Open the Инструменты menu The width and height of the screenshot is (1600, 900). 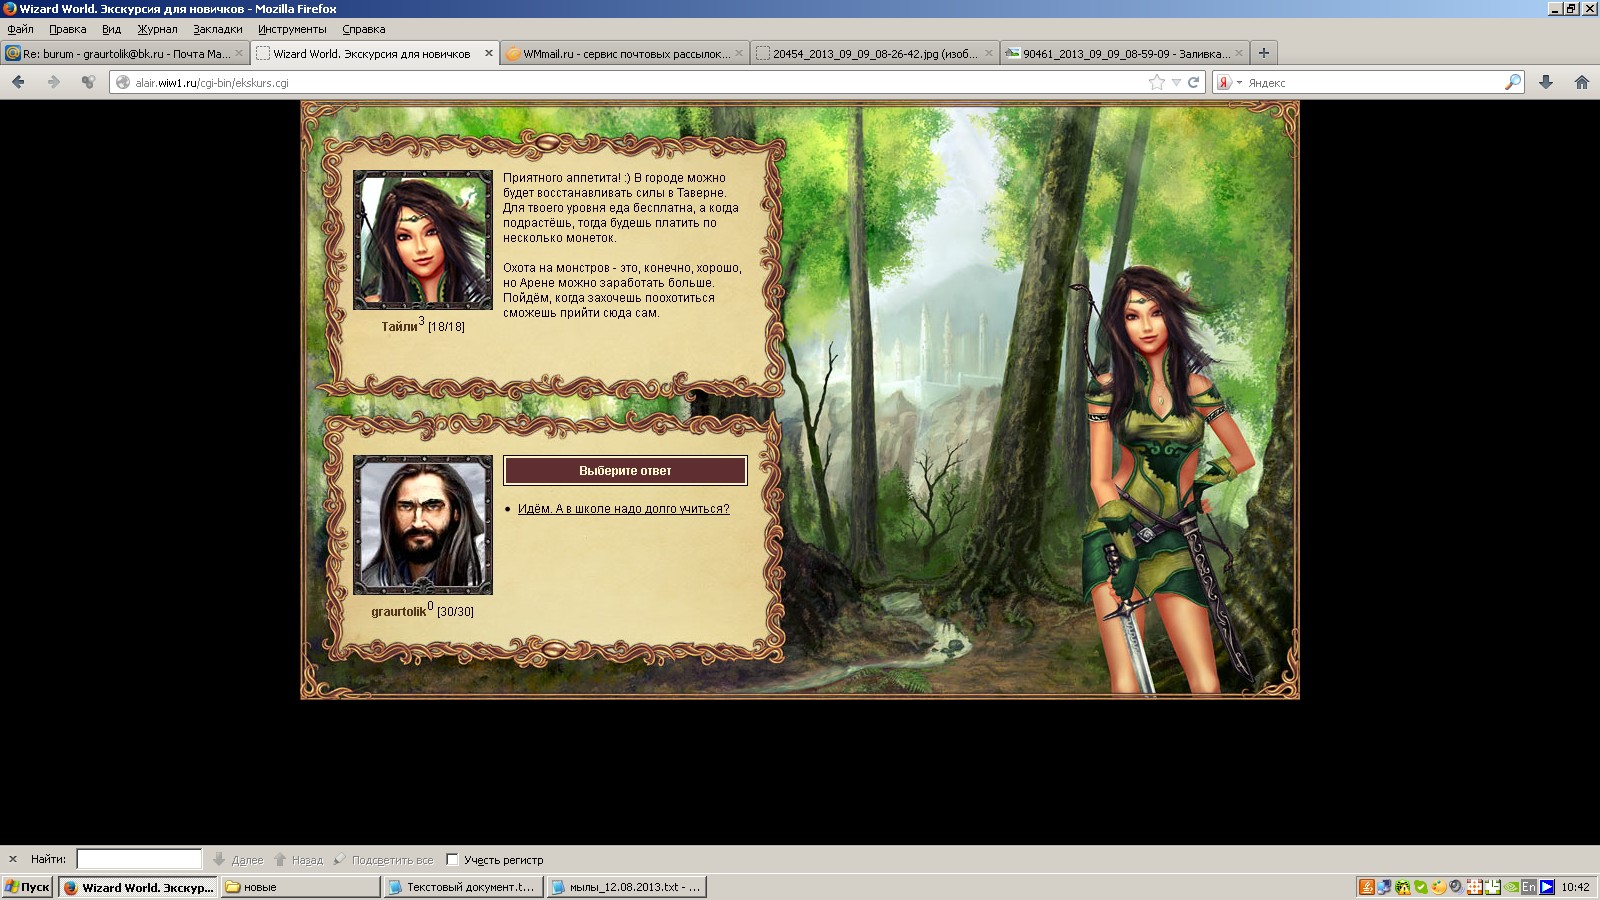click(292, 29)
